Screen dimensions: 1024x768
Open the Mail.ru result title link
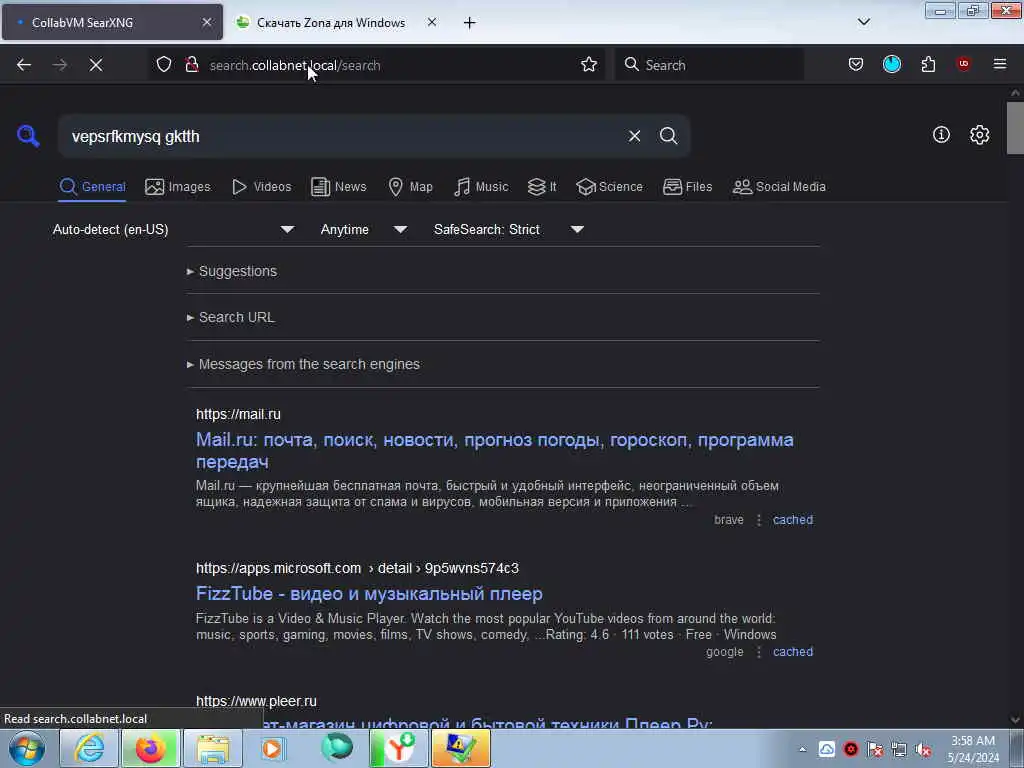(x=494, y=451)
